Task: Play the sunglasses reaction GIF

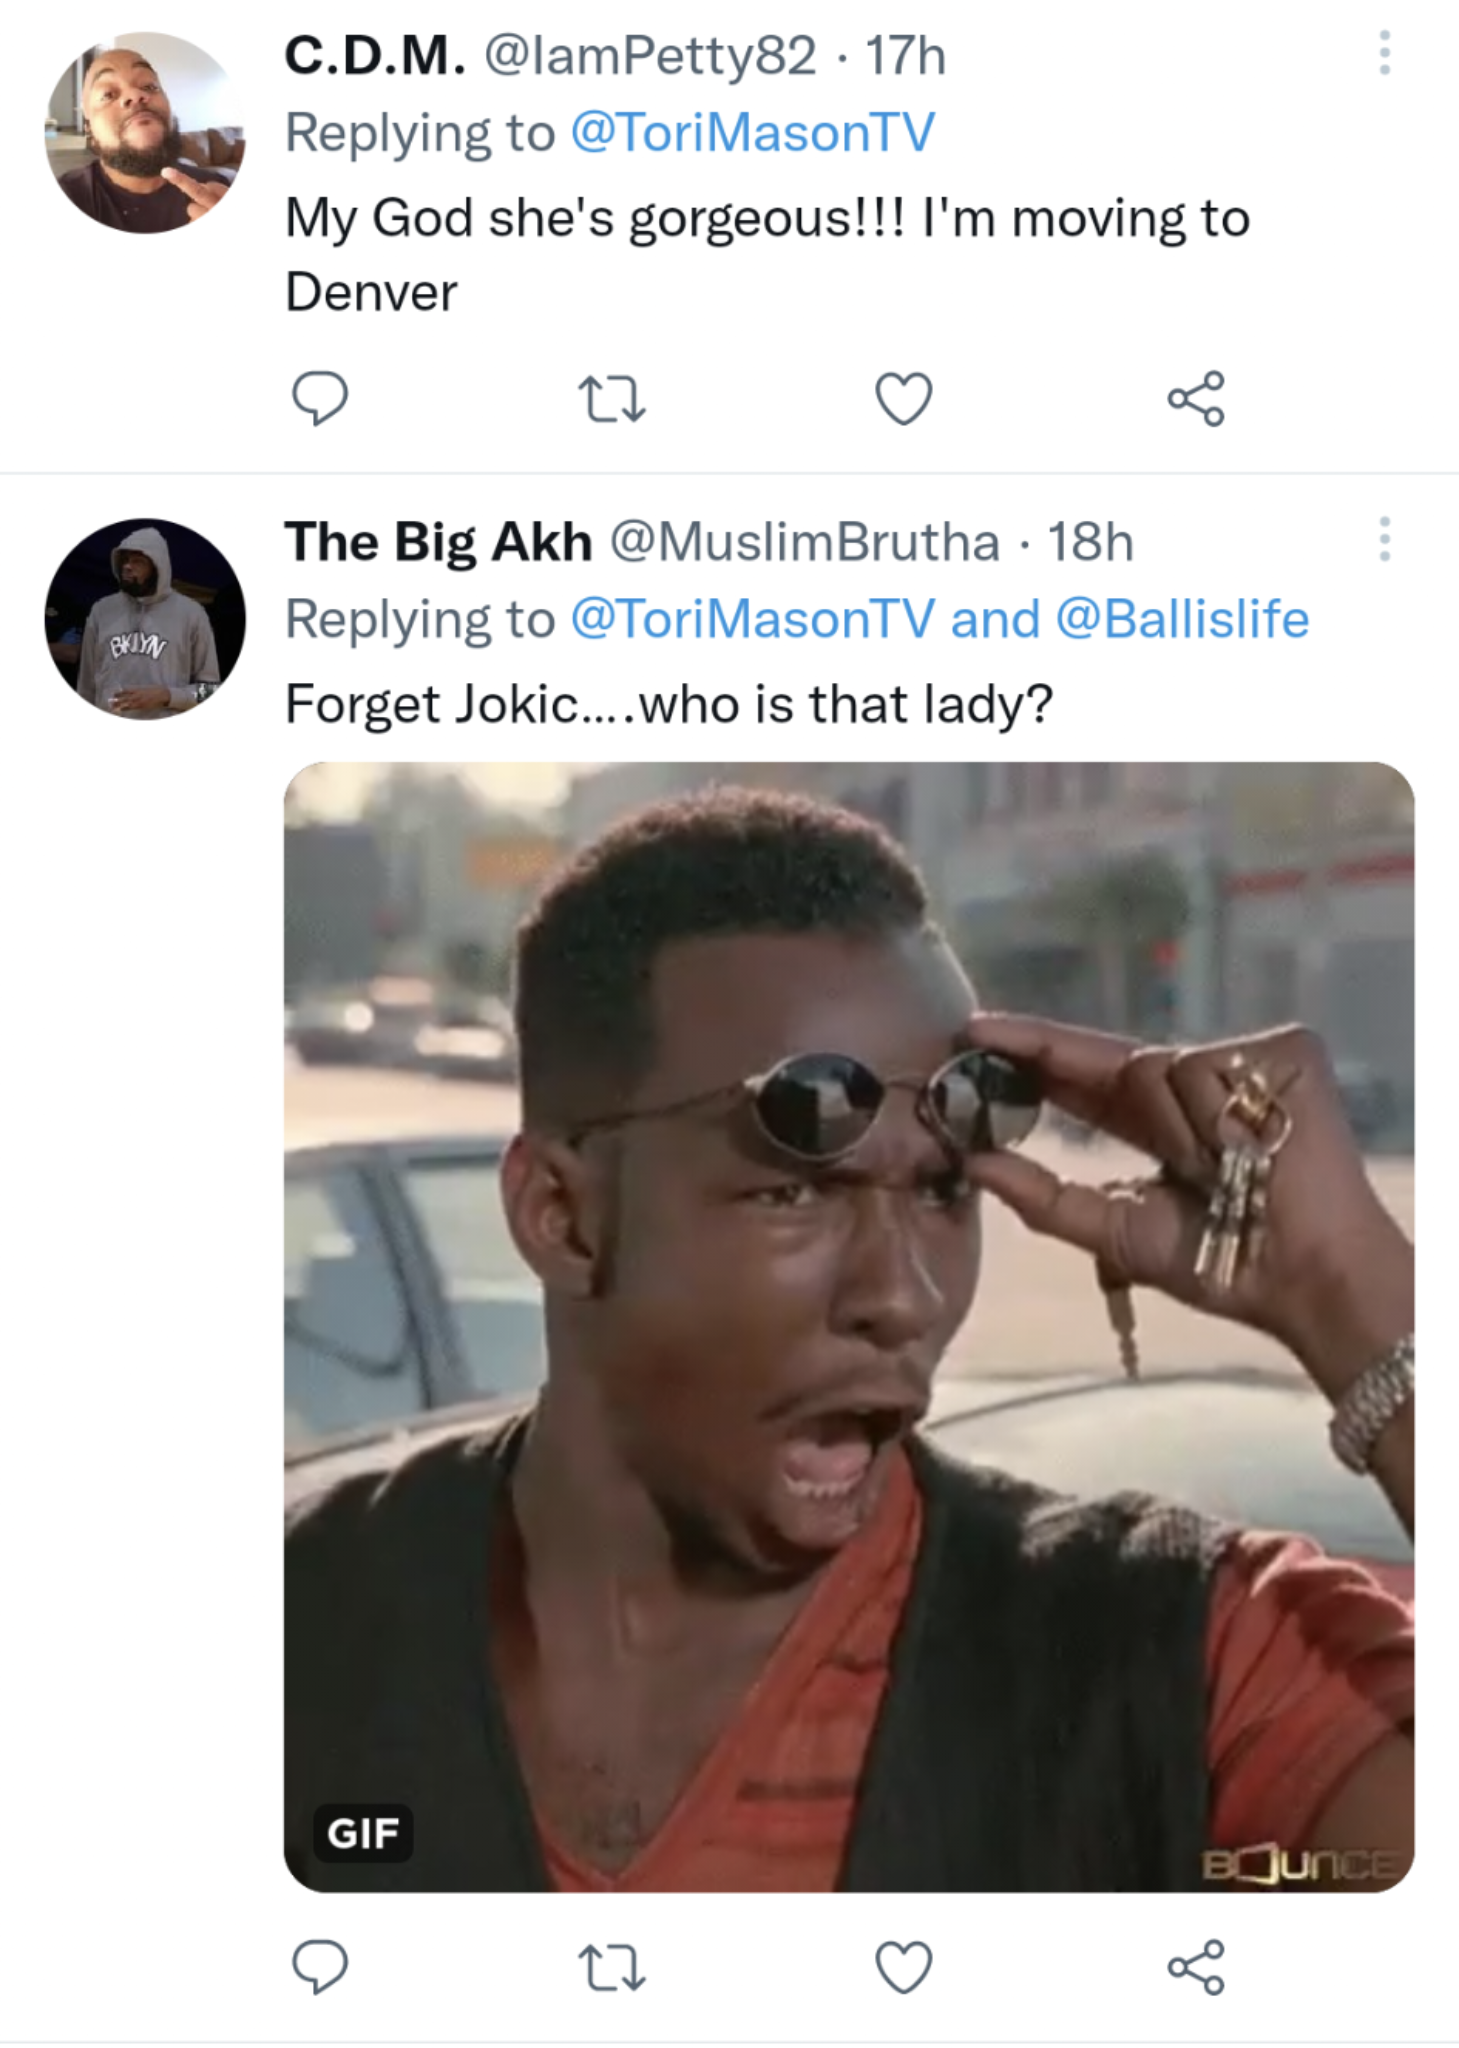Action: click(x=848, y=1326)
